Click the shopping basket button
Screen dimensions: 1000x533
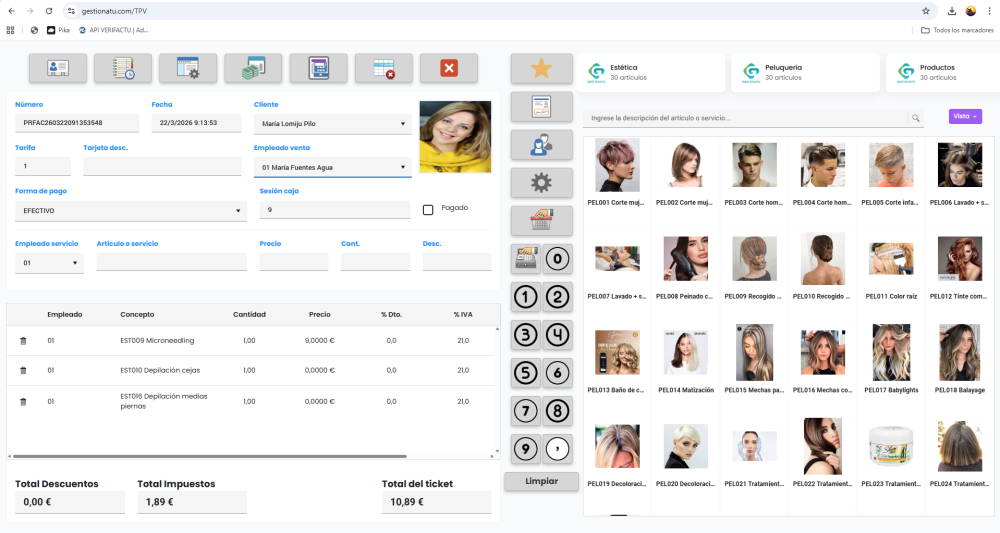point(541,220)
